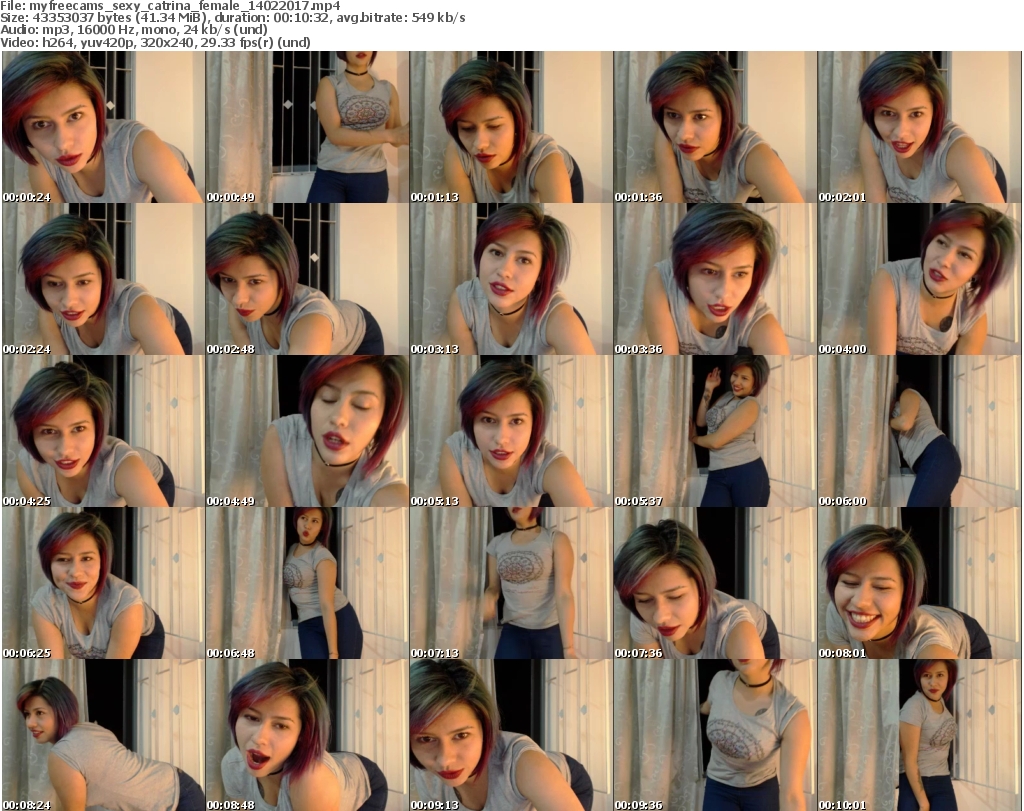Viewport: 1024px width, 811px height.
Task: Select the frame marked 00:08:24
Action: click(103, 735)
